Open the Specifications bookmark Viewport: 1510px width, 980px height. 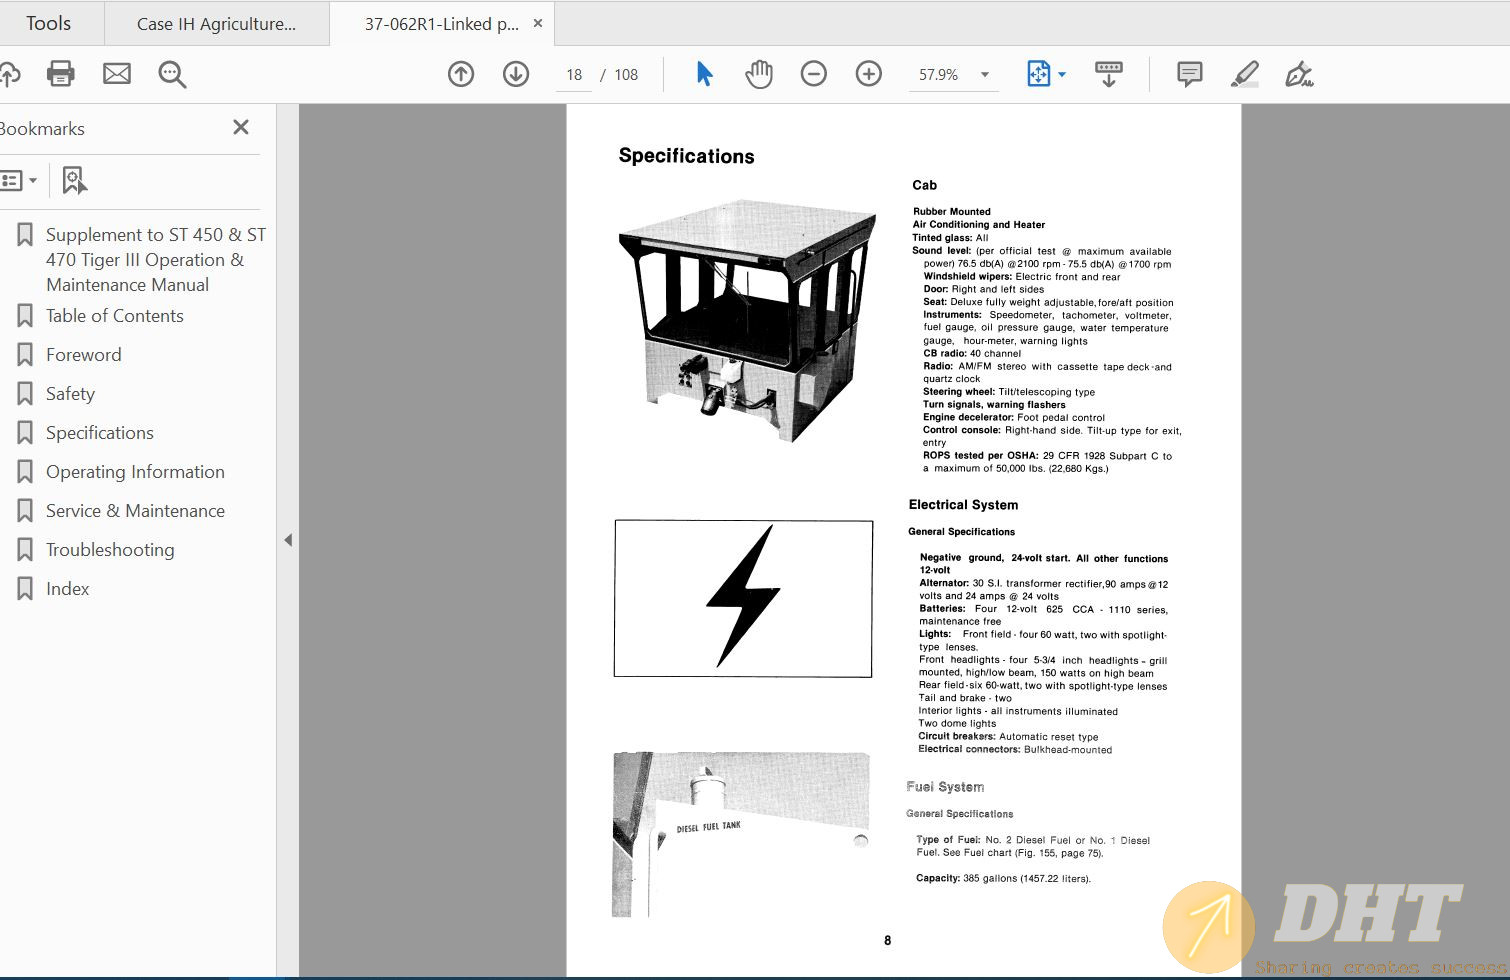point(100,433)
